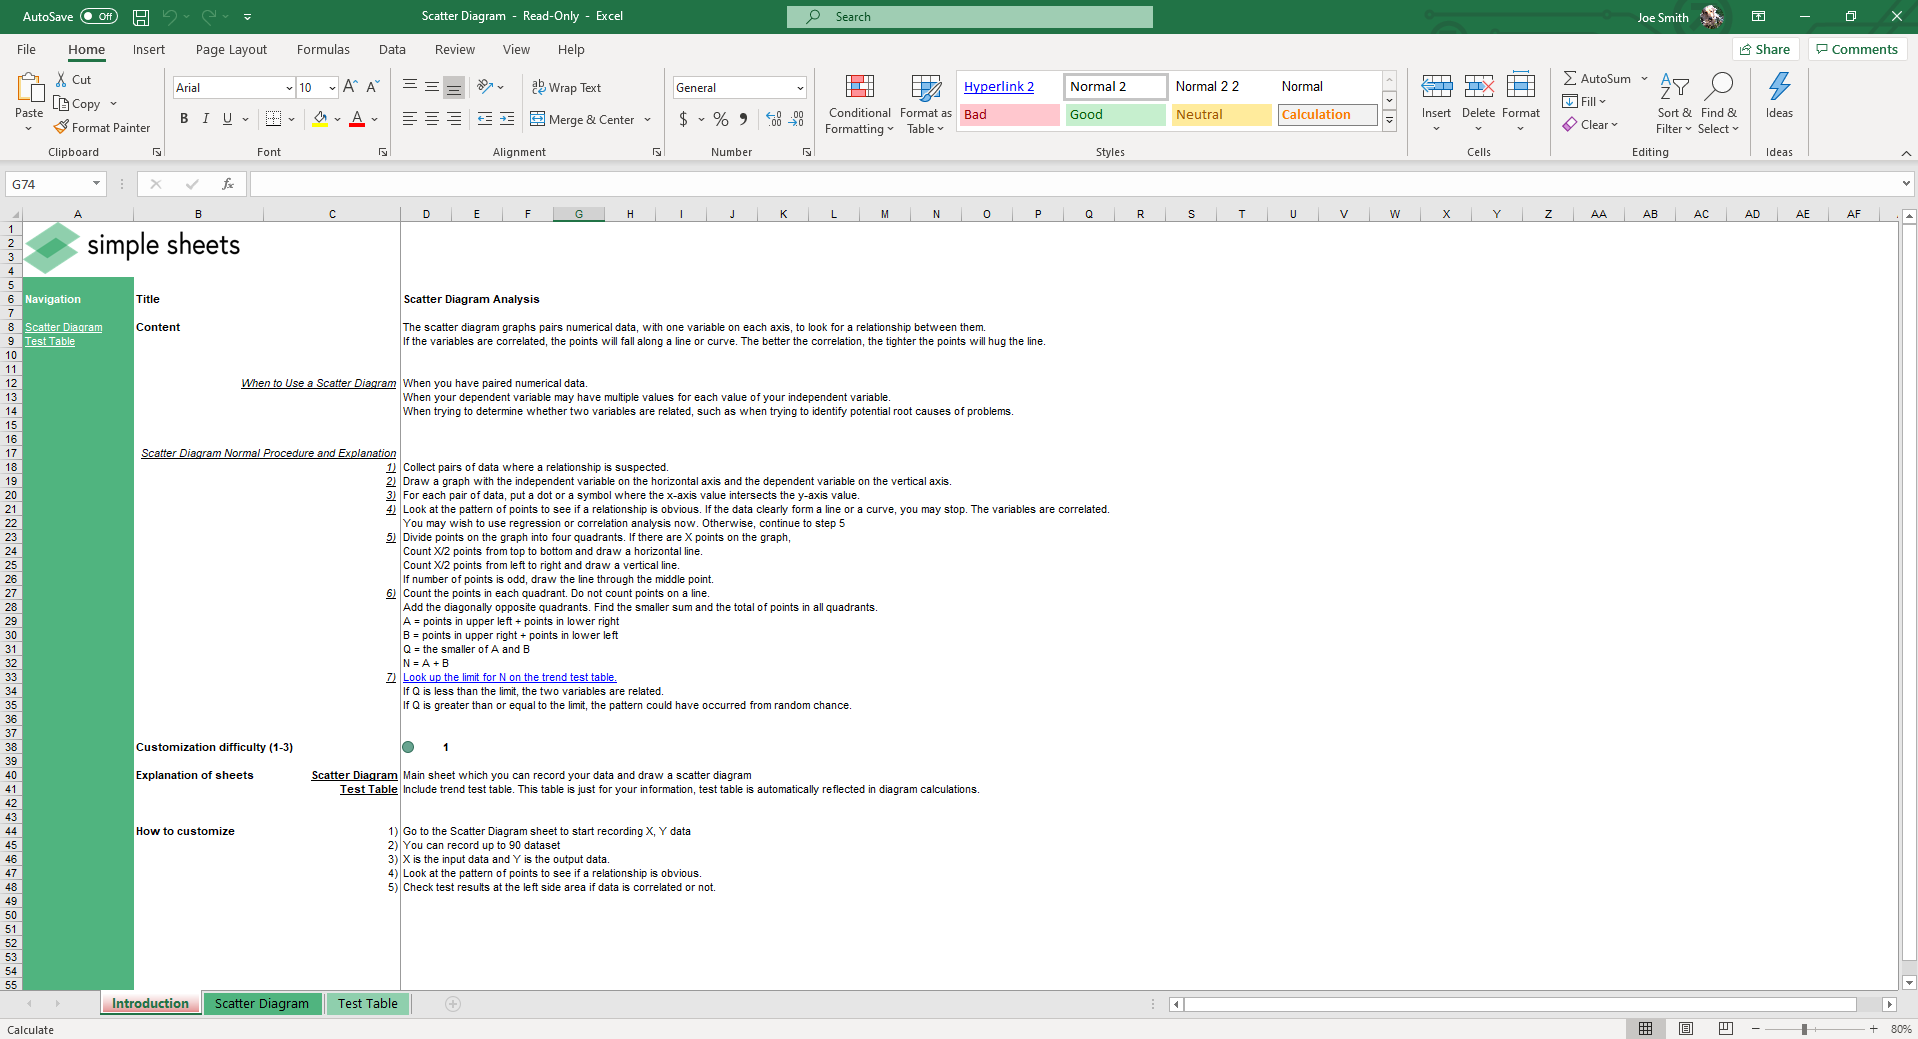The height and width of the screenshot is (1039, 1918).
Task: Toggle Italic formatting
Action: click(206, 119)
